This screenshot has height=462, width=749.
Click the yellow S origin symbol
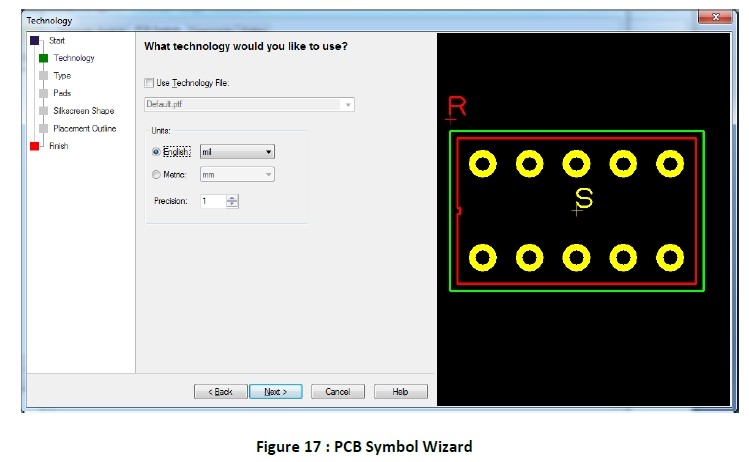[584, 200]
